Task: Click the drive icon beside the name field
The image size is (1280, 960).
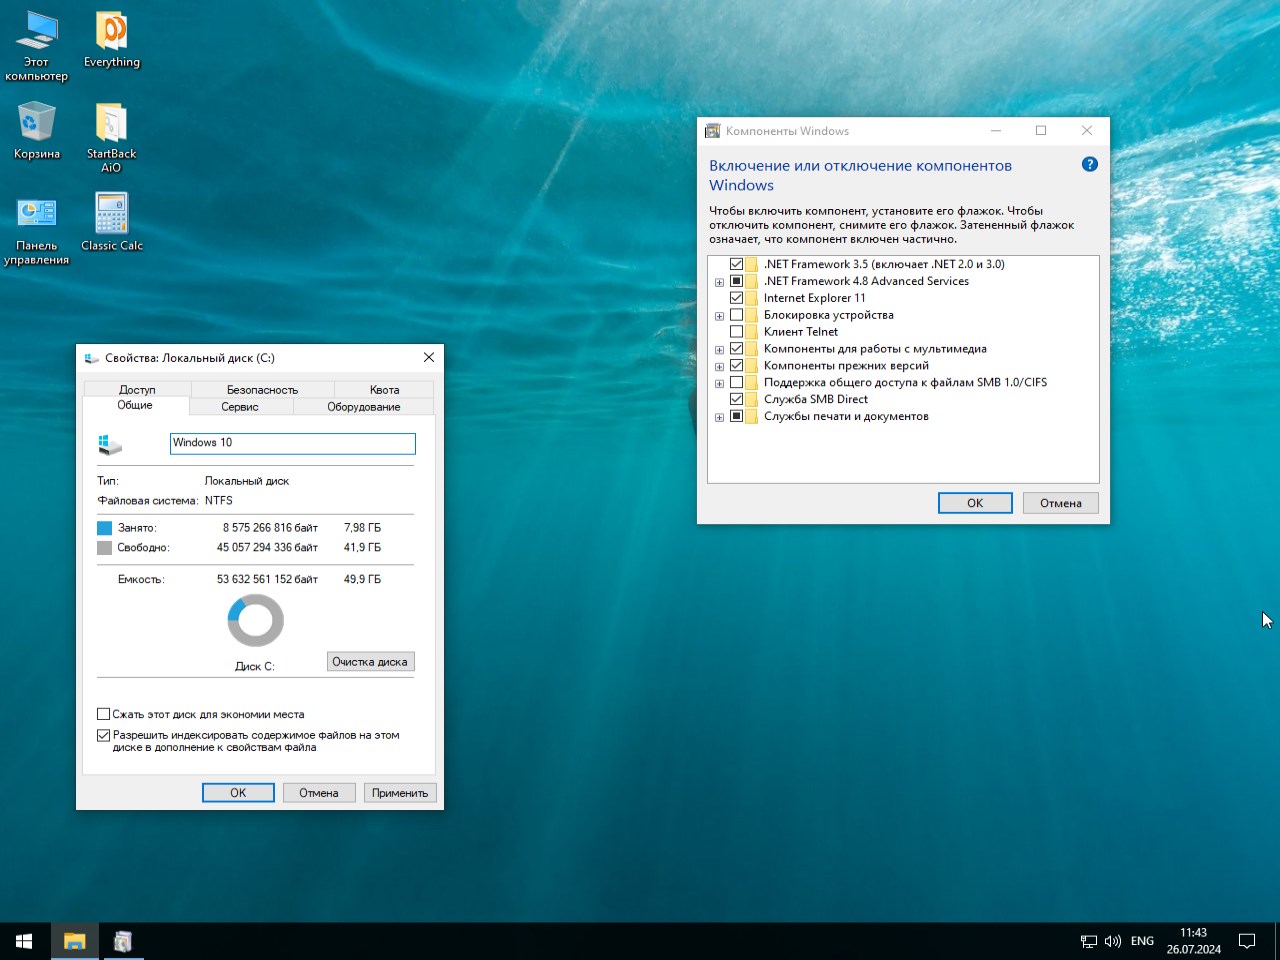Action: click(x=109, y=444)
